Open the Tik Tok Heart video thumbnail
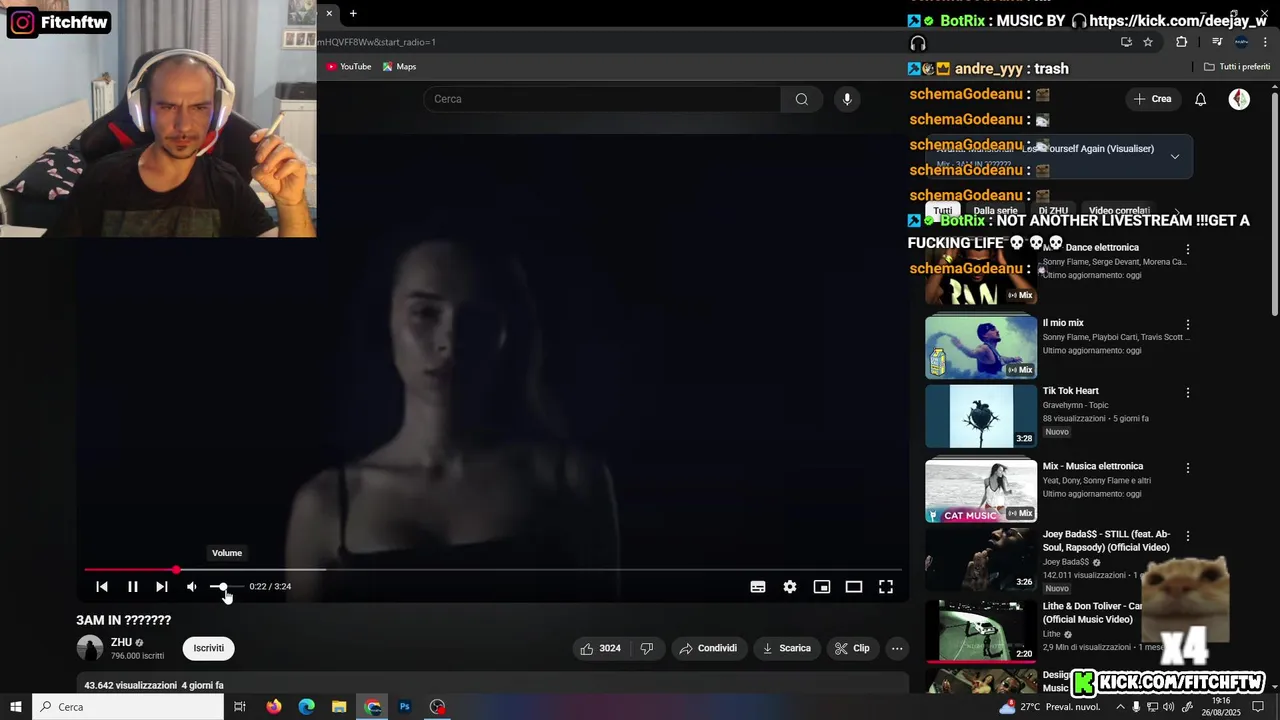 [x=981, y=417]
